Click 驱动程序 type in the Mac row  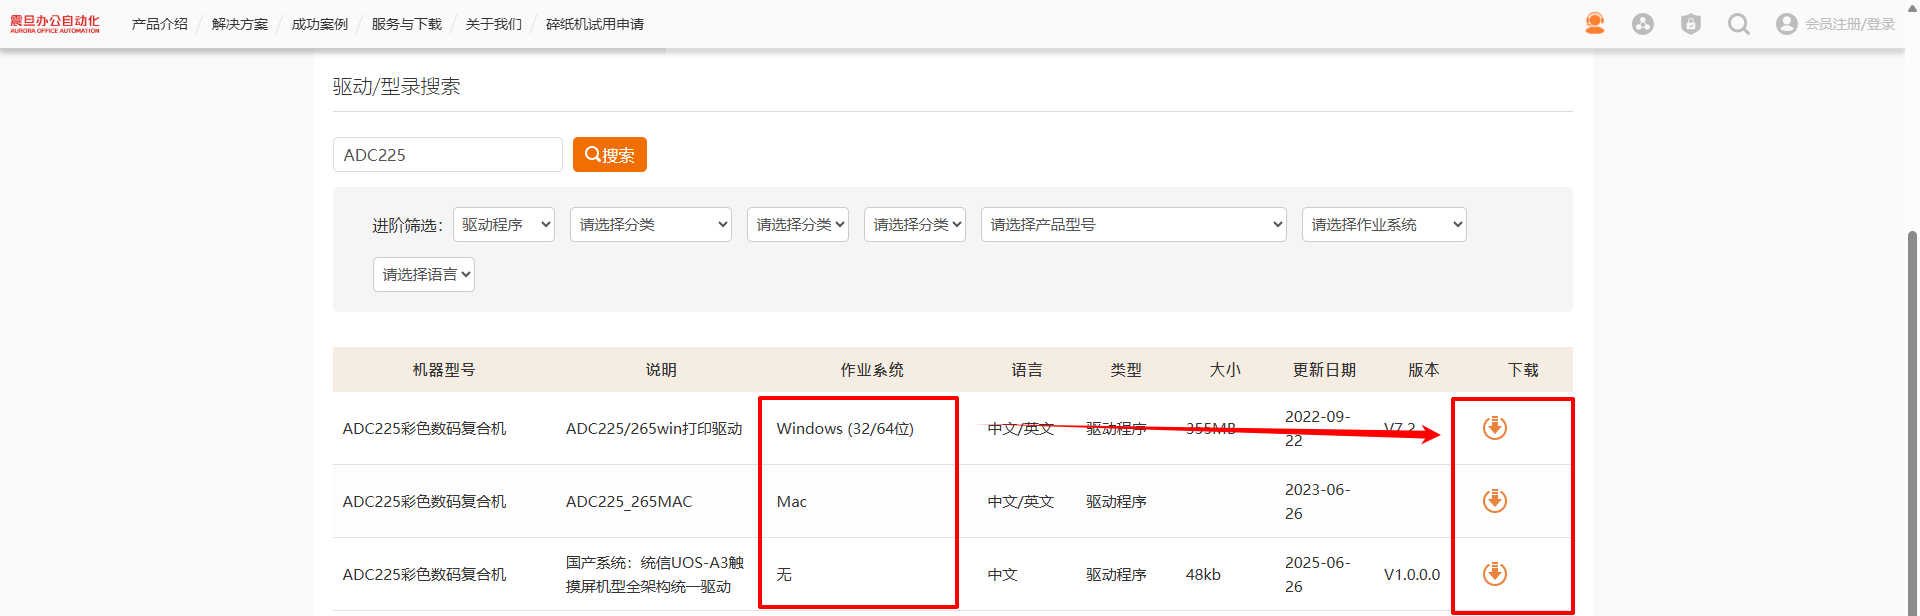tap(1116, 502)
